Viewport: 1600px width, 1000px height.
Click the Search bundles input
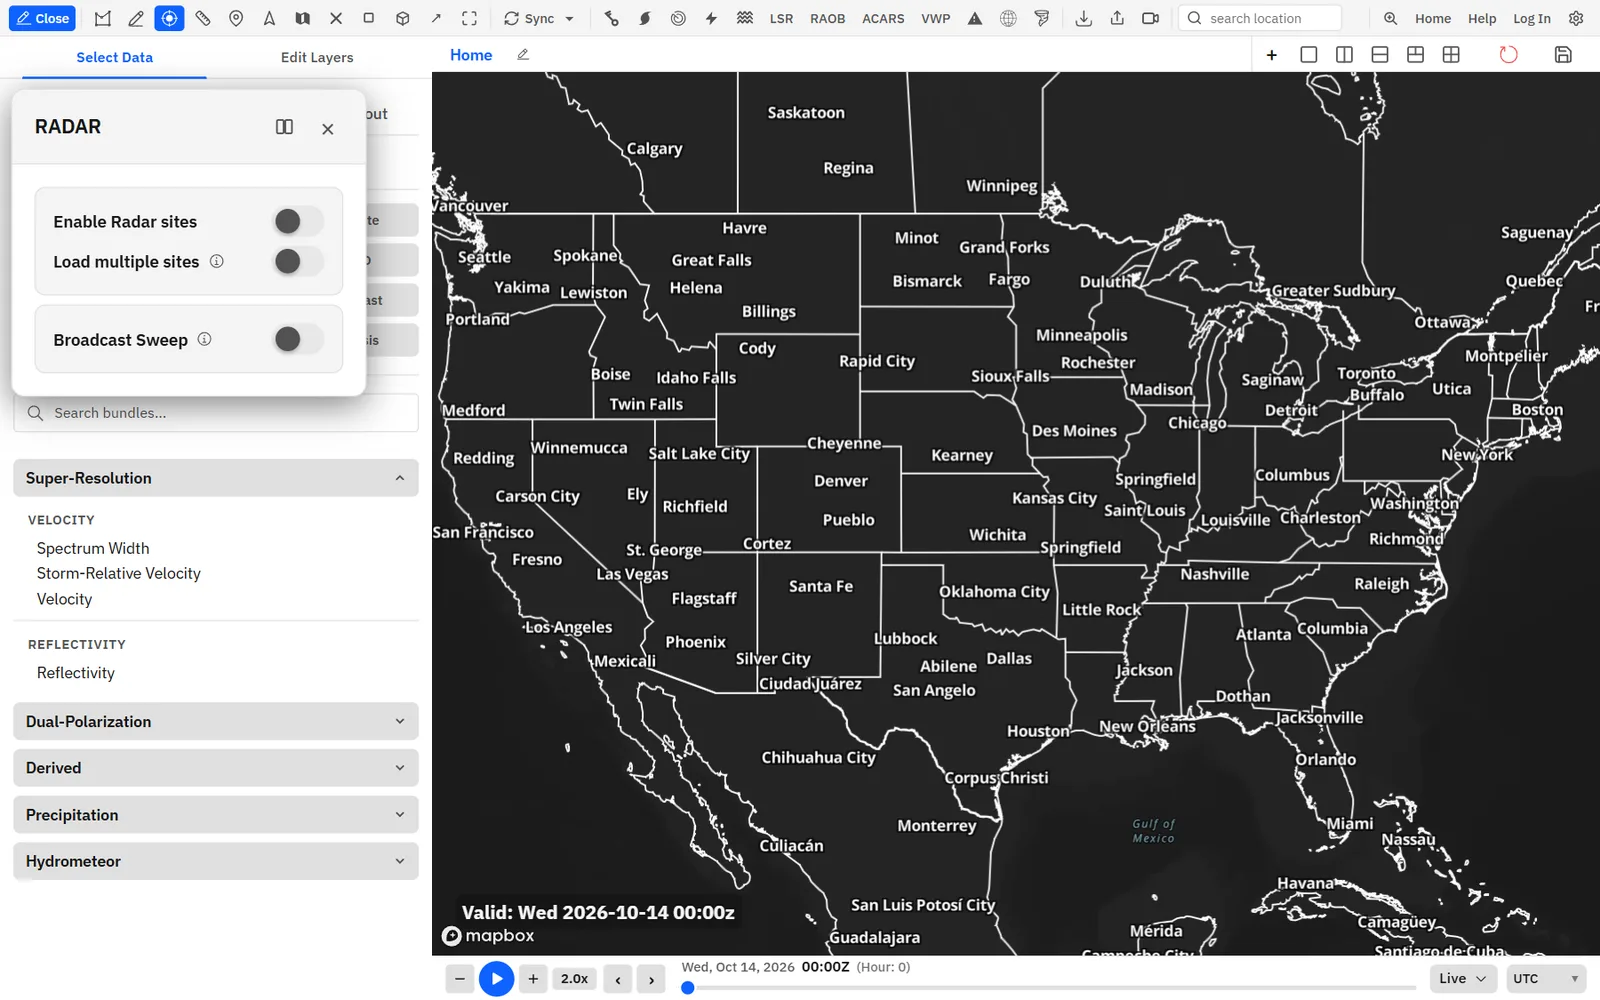click(216, 413)
